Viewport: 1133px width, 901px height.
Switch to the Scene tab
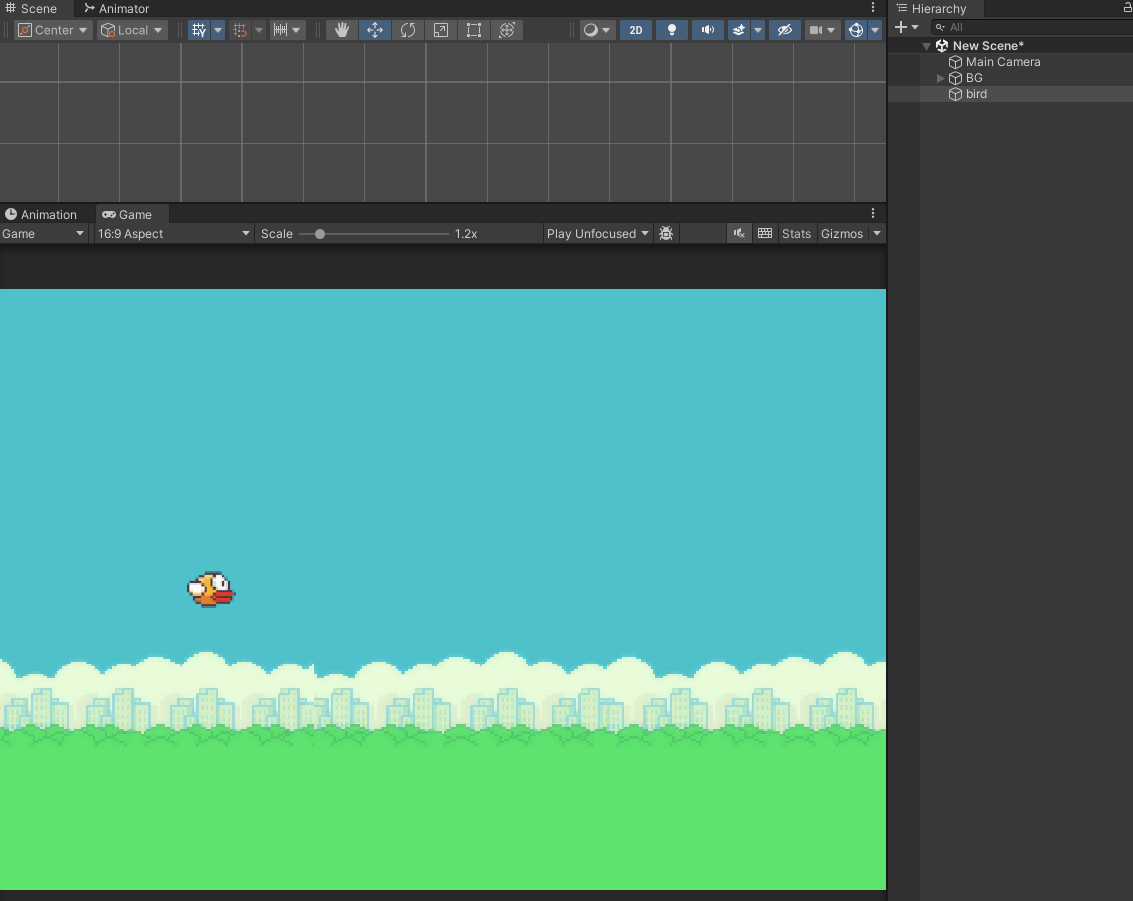(31, 9)
